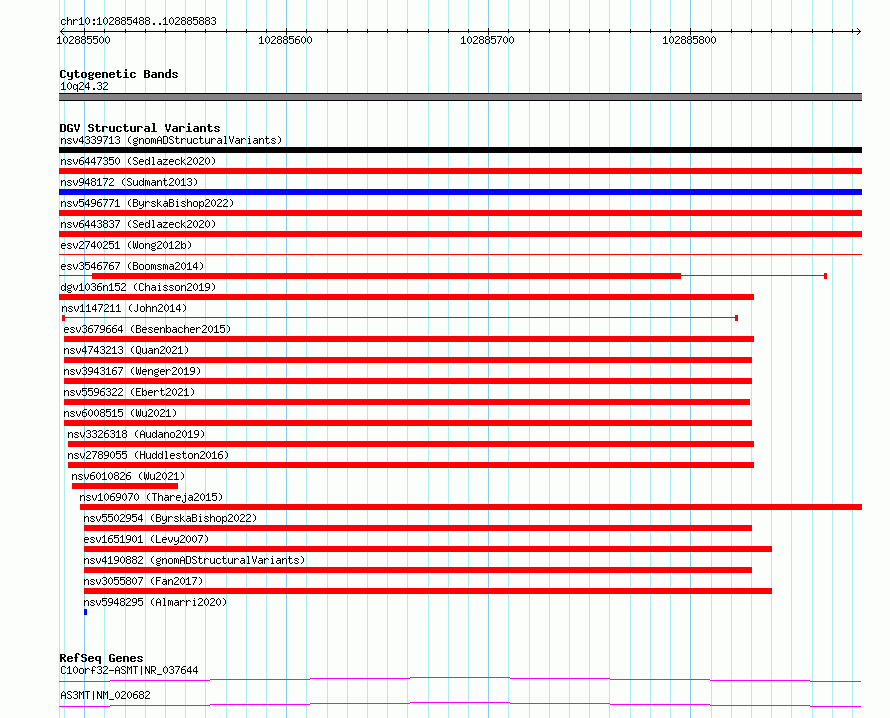Open dgv1036n152 (Chaisson2019) variant label
This screenshot has width=890, height=718.
coord(138,287)
